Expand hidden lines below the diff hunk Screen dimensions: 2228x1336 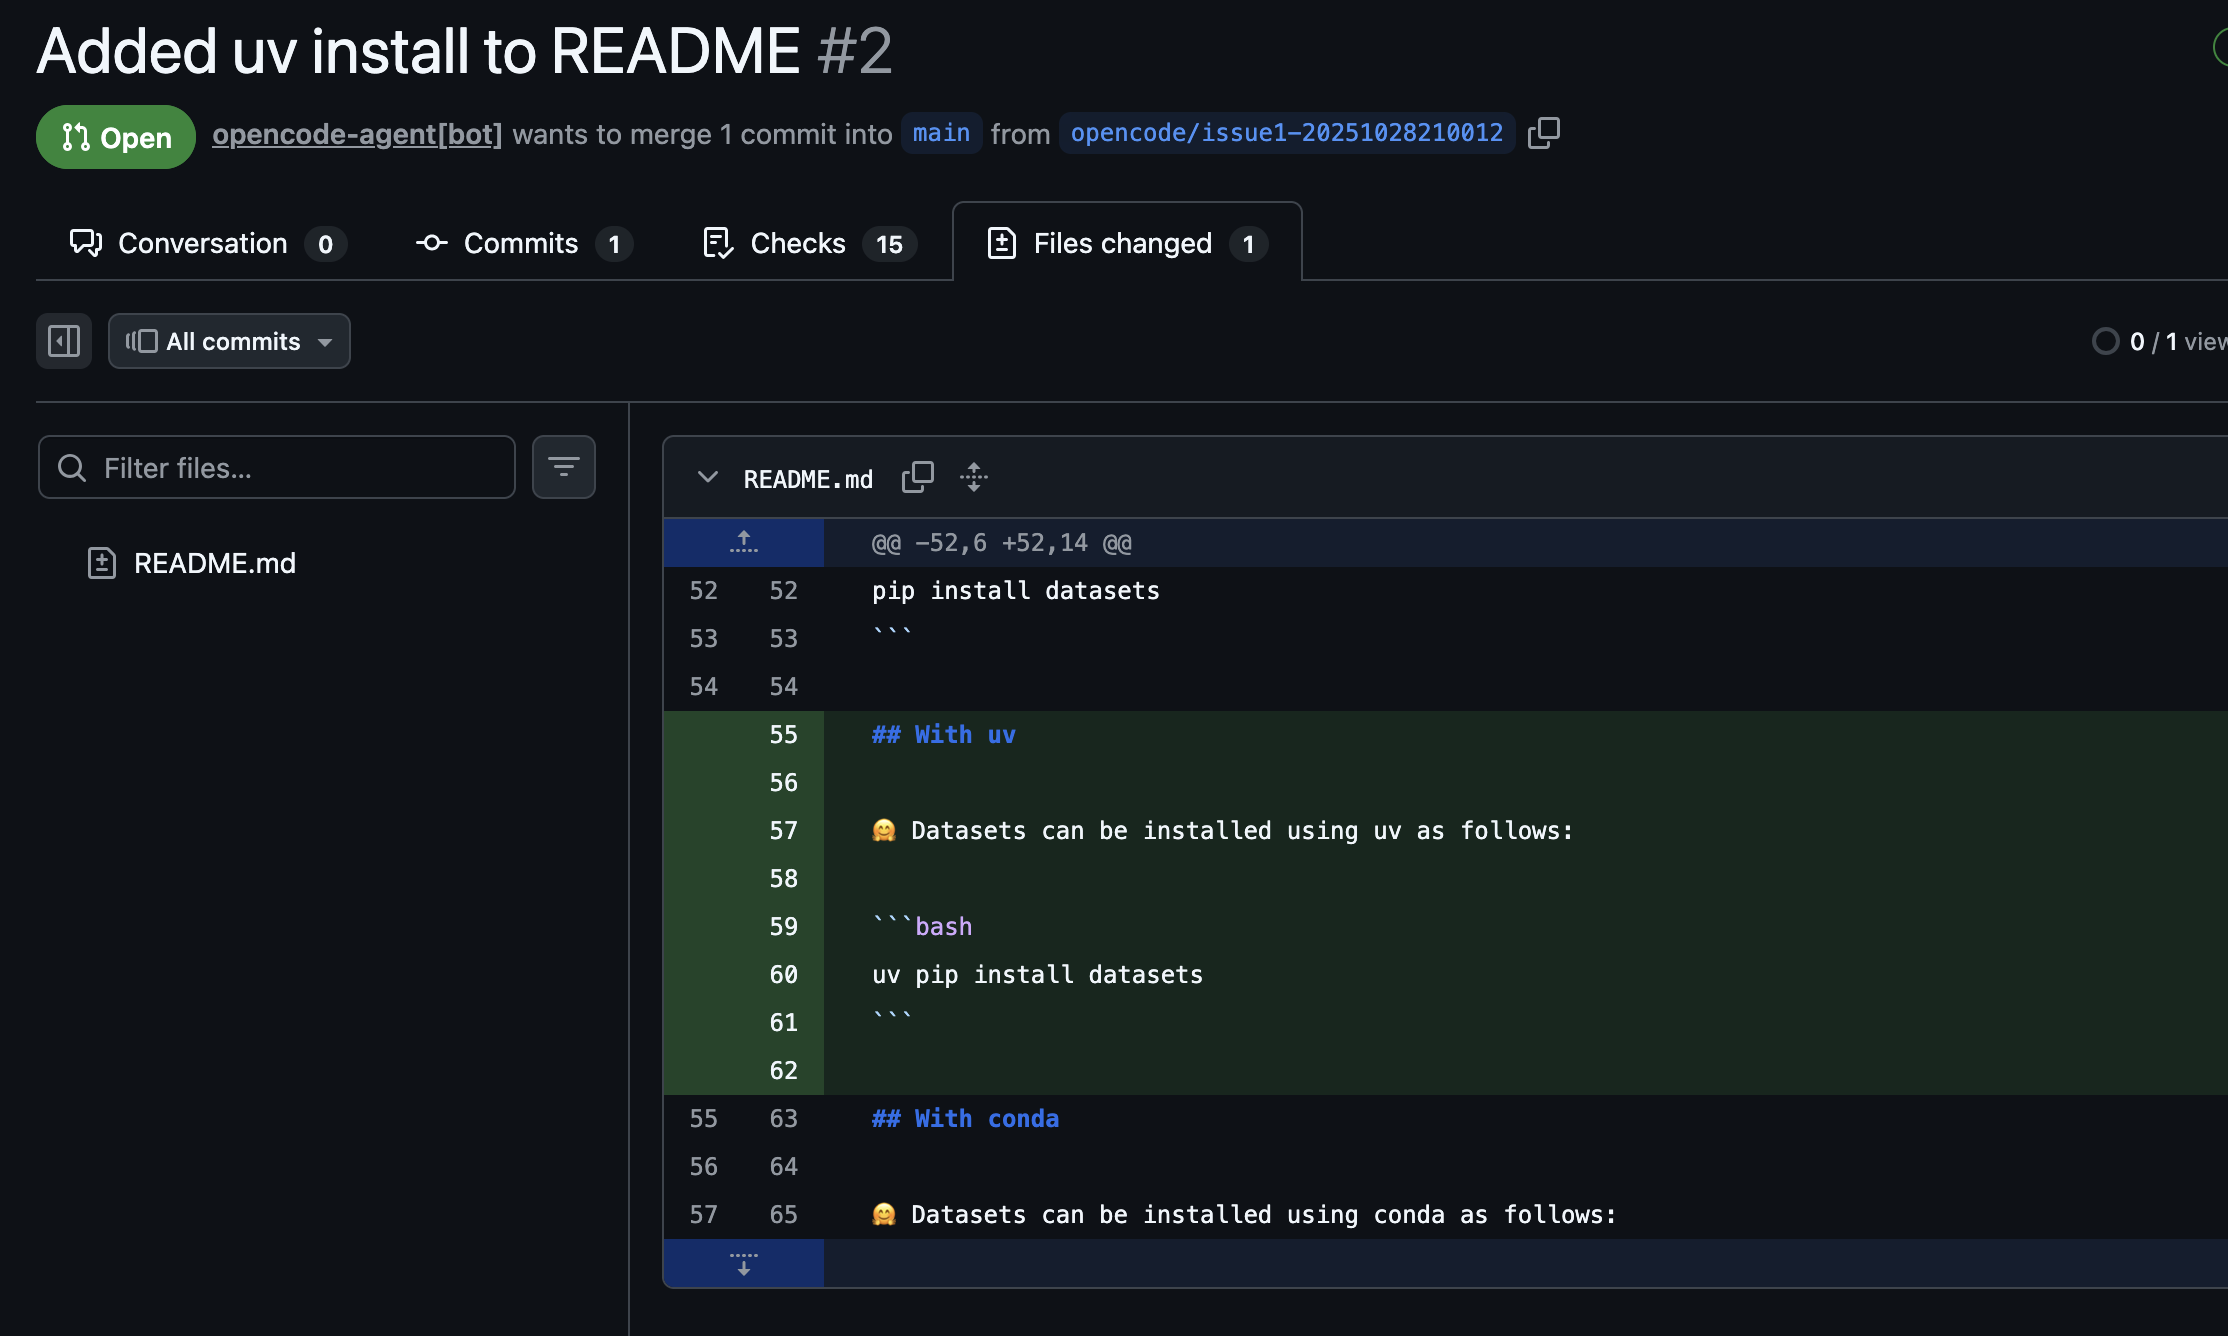pyautogui.click(x=743, y=1263)
